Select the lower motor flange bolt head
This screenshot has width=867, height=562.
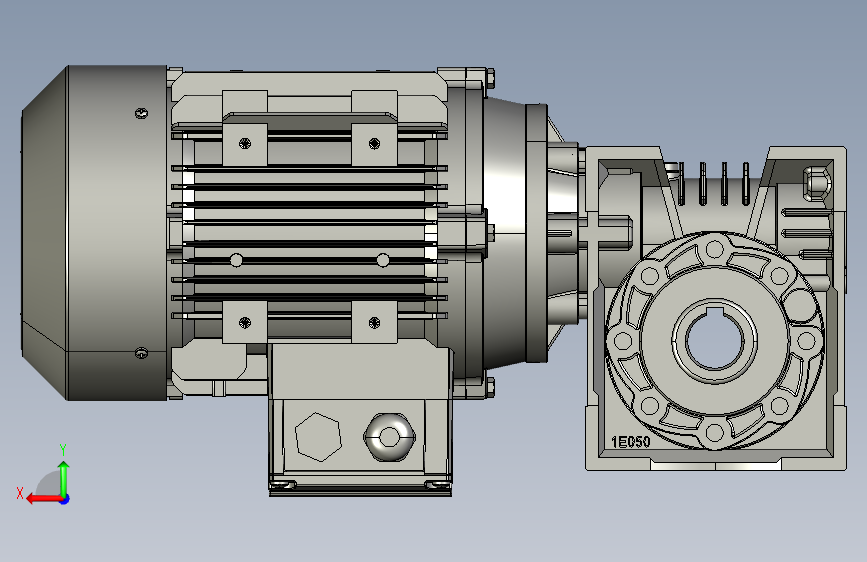click(x=490, y=388)
